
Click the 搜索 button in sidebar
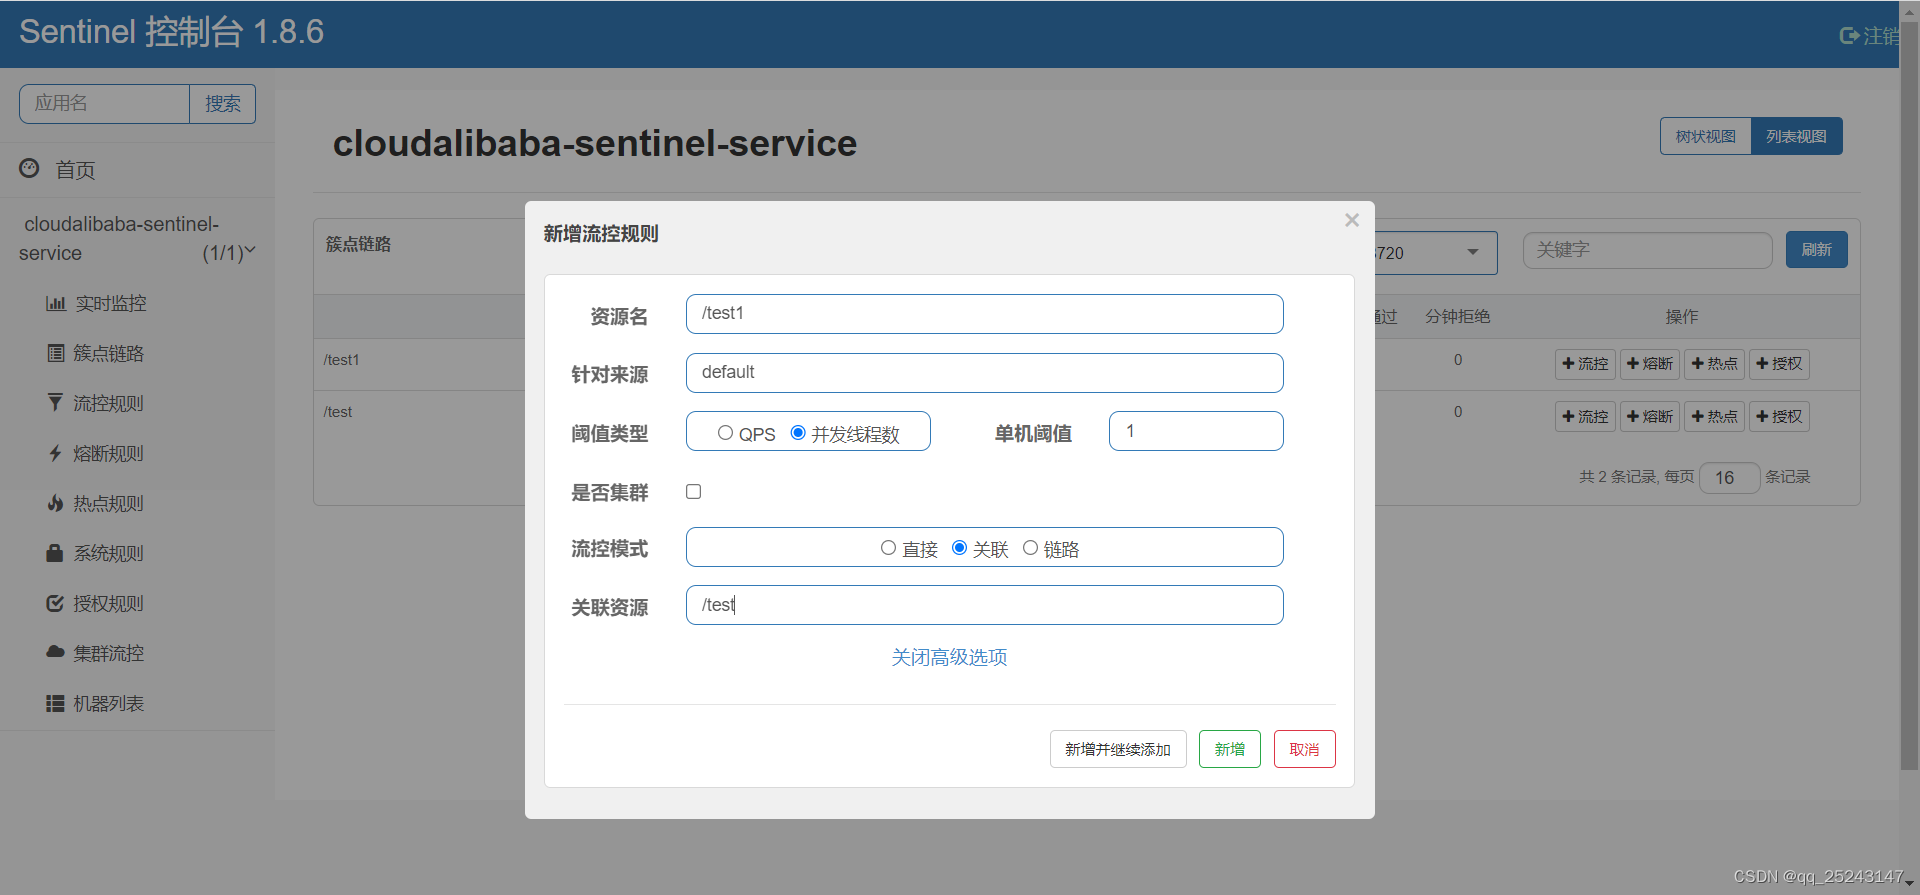point(223,104)
